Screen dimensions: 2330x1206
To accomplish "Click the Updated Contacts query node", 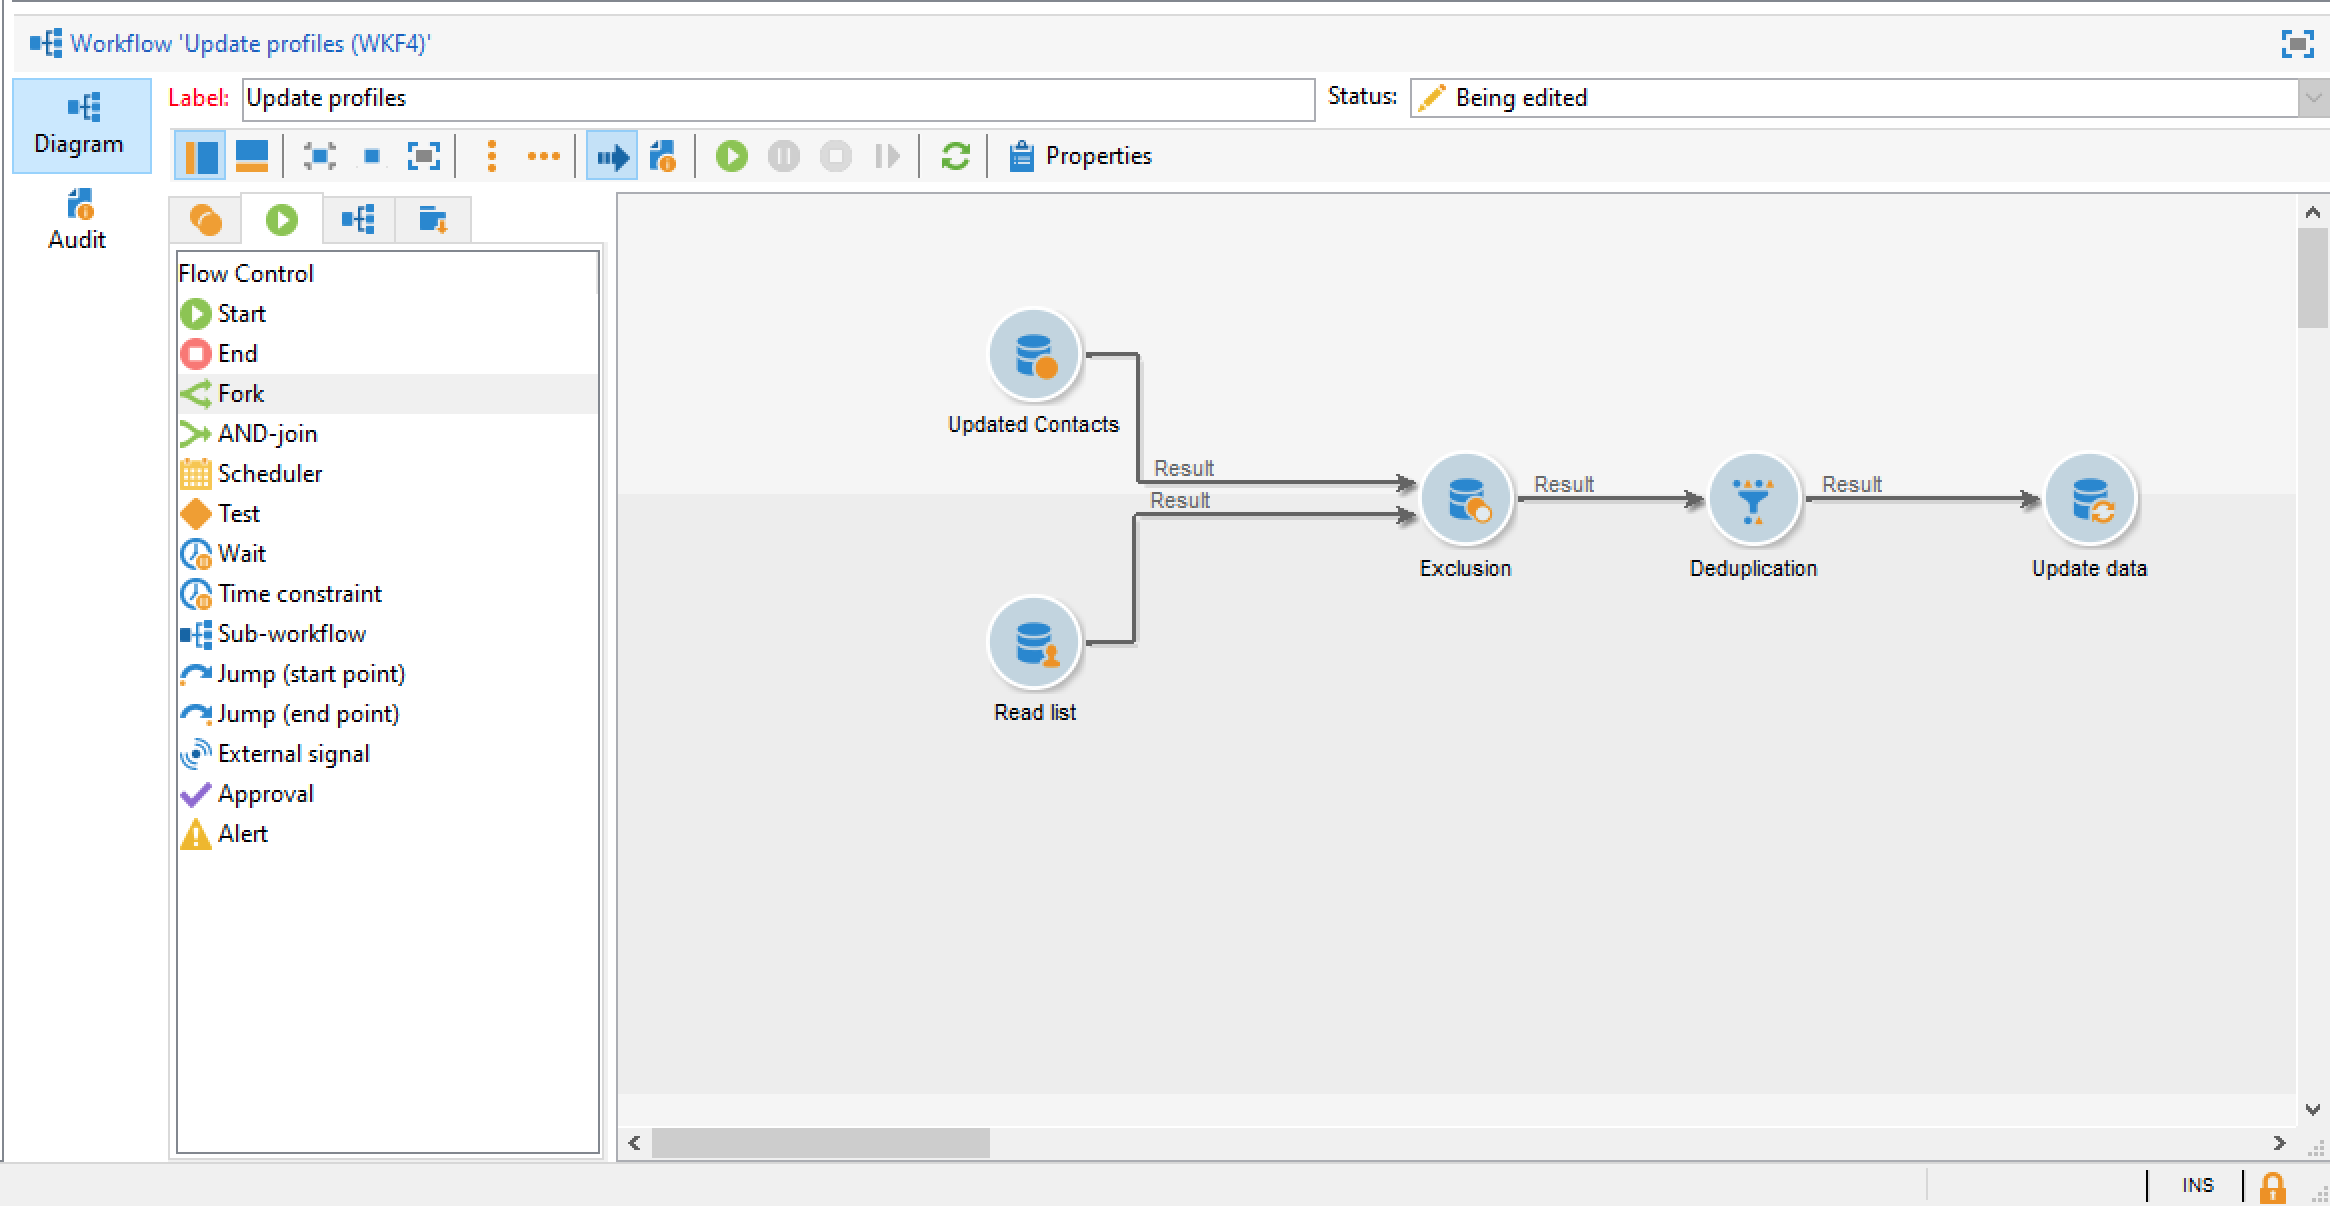I will (x=1034, y=355).
